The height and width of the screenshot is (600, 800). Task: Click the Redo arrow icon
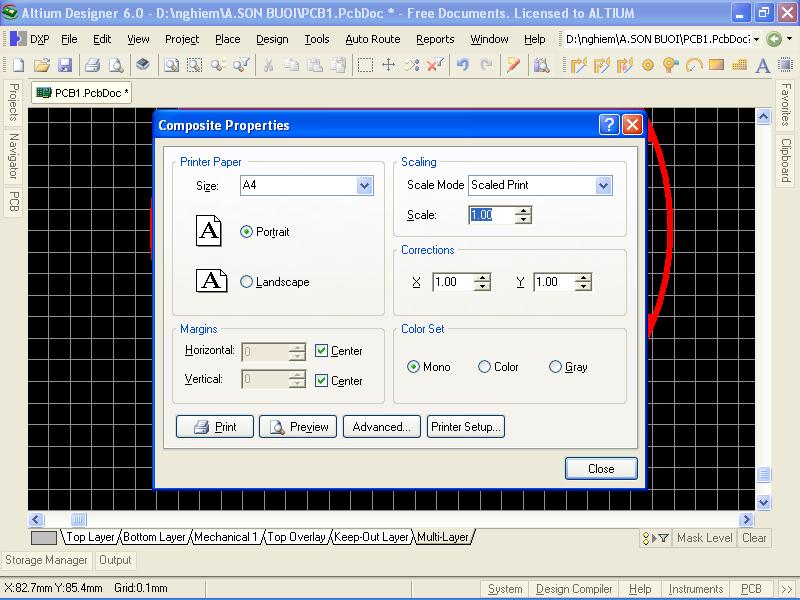point(486,65)
